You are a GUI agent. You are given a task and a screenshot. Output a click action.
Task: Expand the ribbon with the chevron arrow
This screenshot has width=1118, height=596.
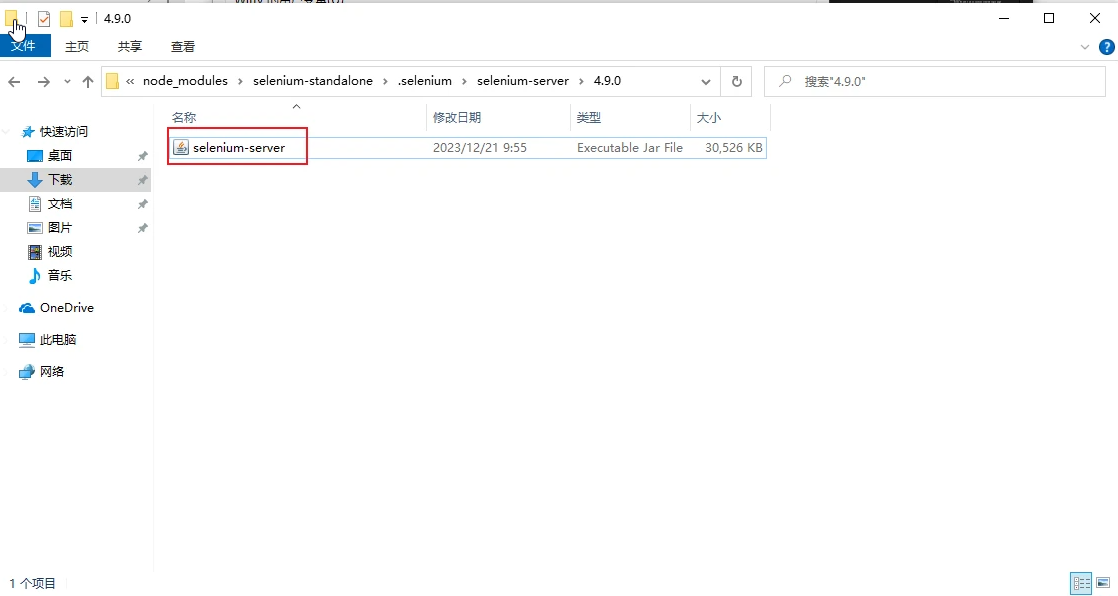(1084, 47)
